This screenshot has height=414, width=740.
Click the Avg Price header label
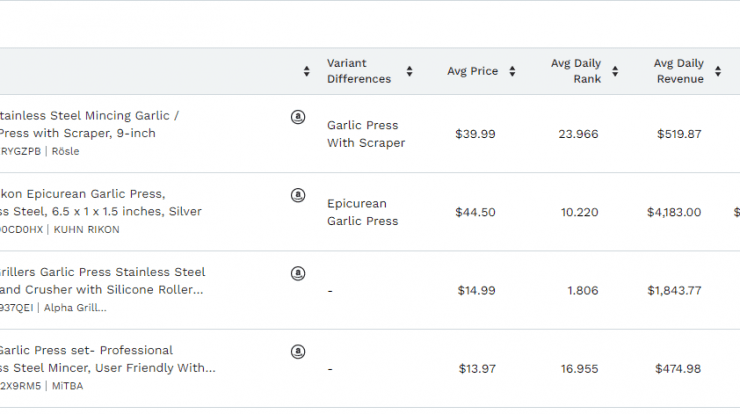[x=472, y=71]
